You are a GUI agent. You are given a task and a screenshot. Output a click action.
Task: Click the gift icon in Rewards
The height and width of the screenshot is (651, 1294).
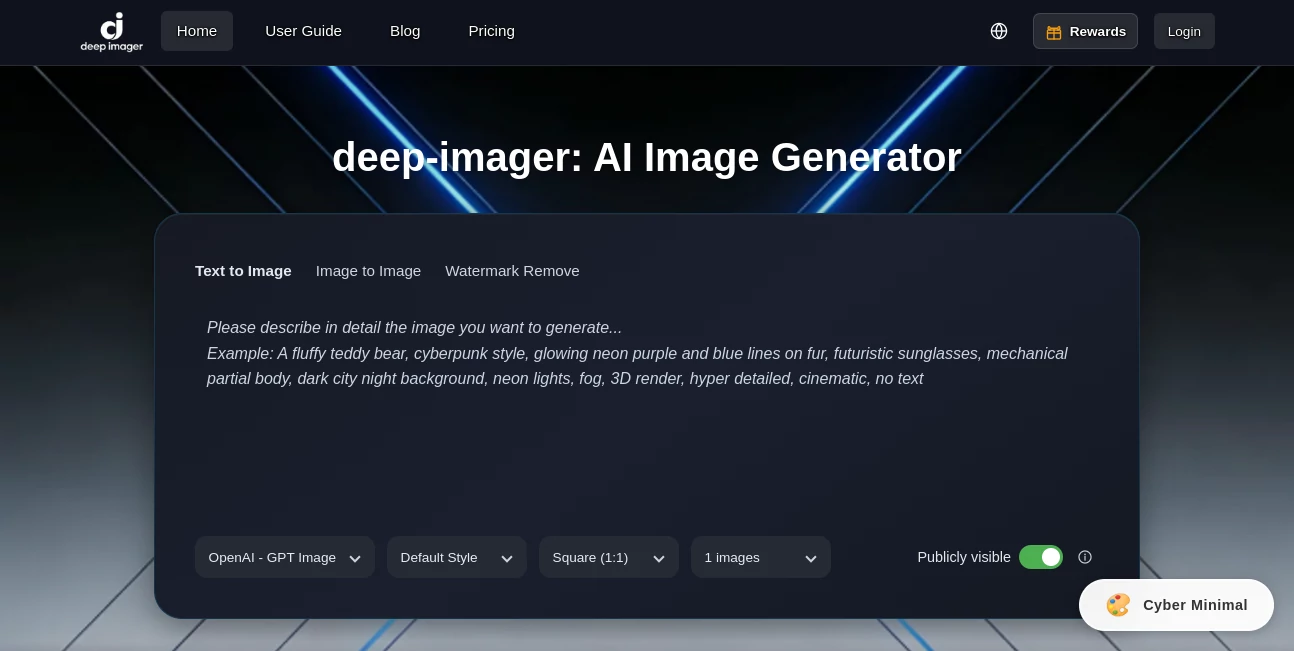[1054, 32]
